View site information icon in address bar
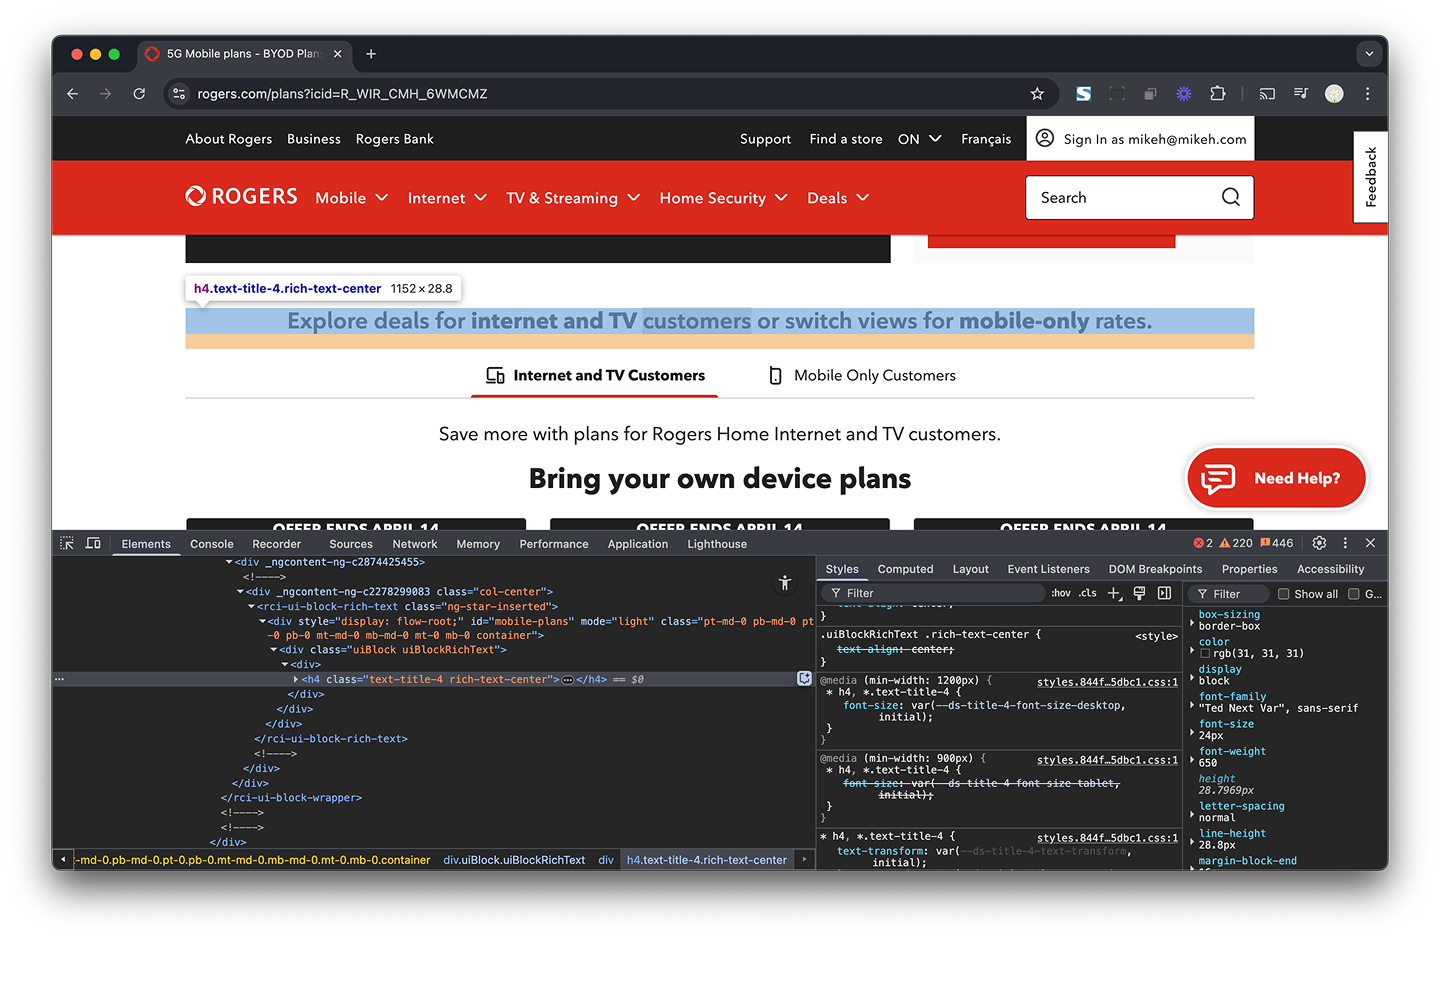The width and height of the screenshot is (1440, 992). (x=179, y=94)
